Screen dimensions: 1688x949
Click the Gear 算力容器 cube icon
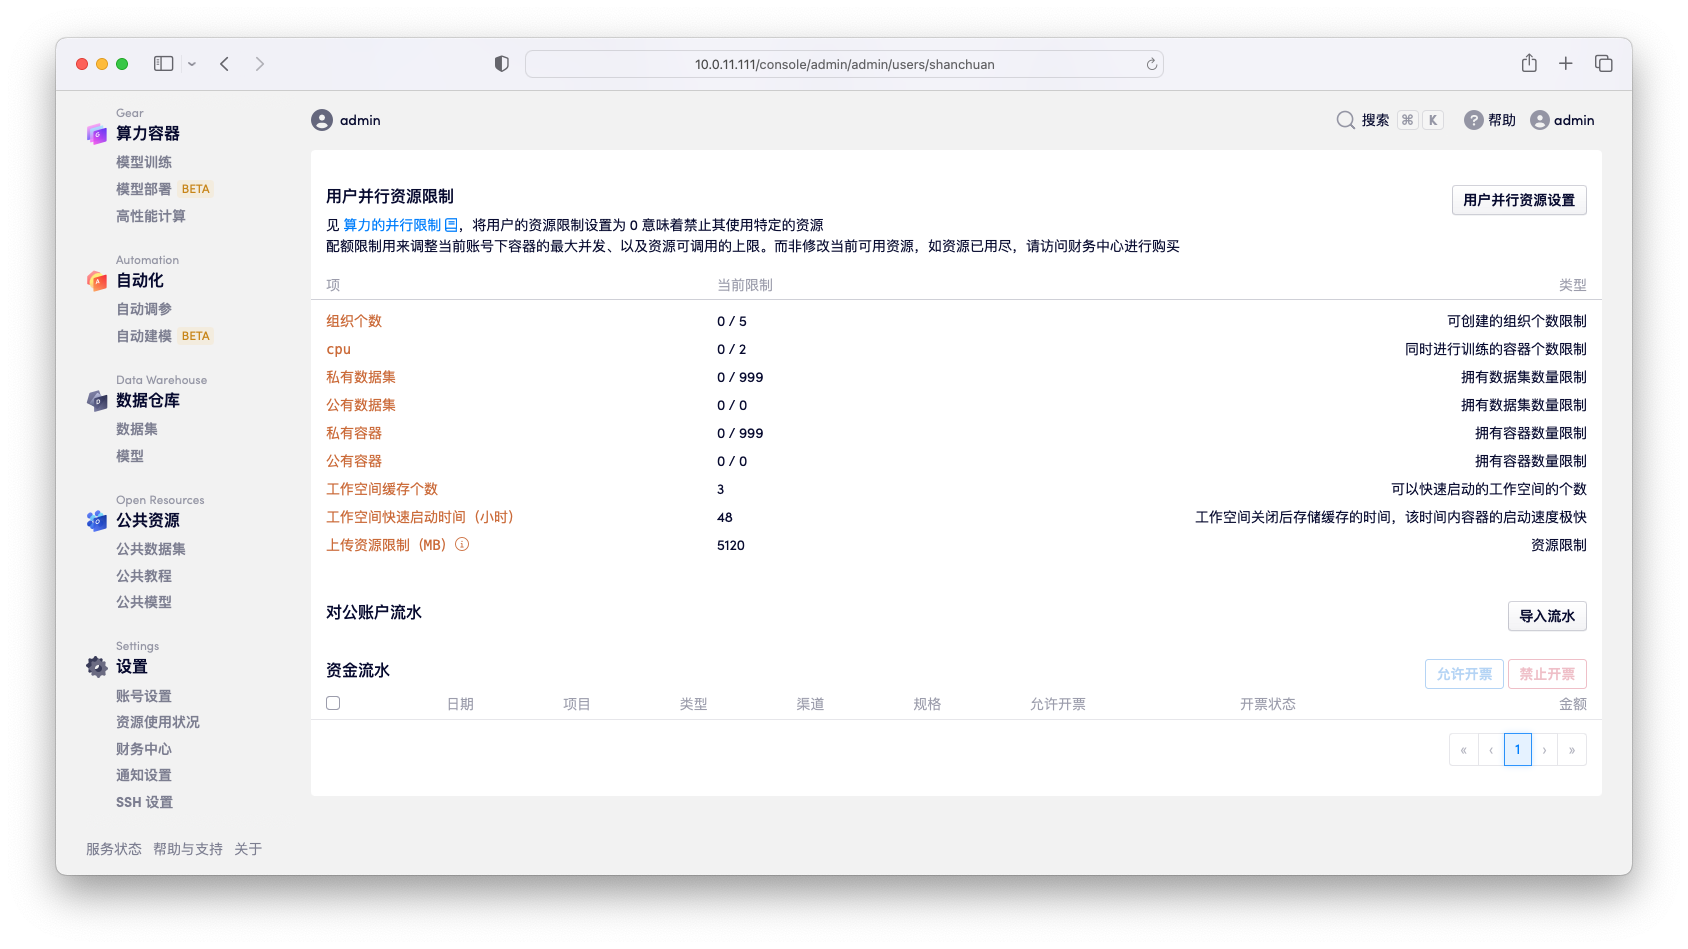[97, 134]
